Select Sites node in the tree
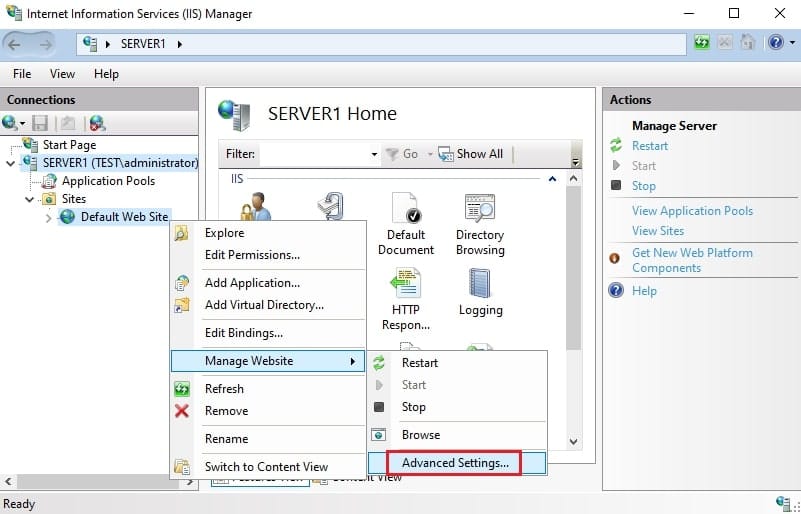801x514 pixels. 74,199
